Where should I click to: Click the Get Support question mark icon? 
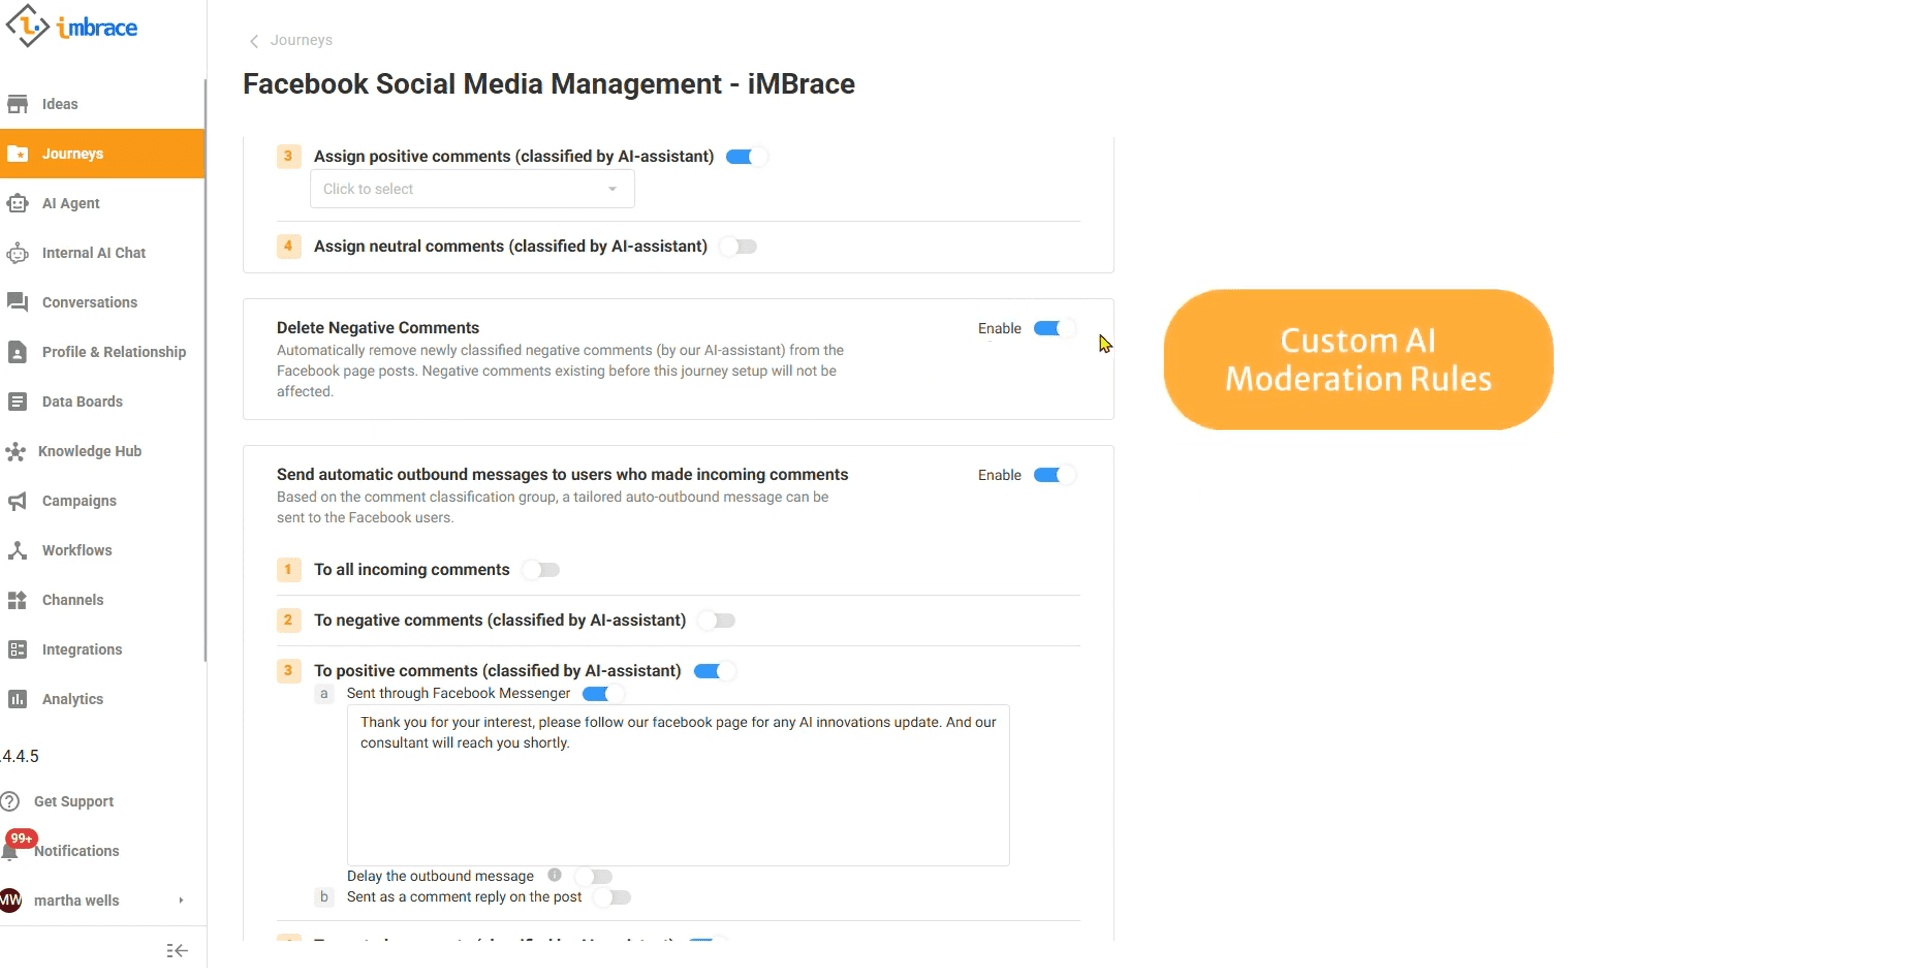pos(10,802)
